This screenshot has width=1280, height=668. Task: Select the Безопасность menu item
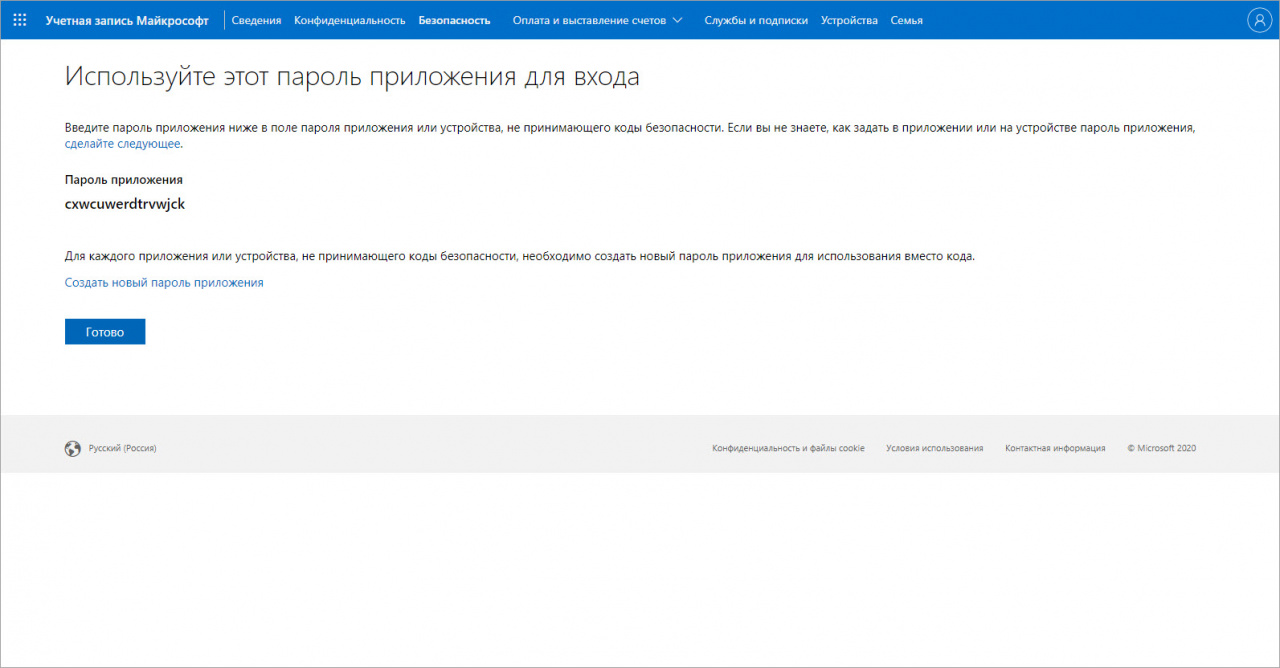454,20
